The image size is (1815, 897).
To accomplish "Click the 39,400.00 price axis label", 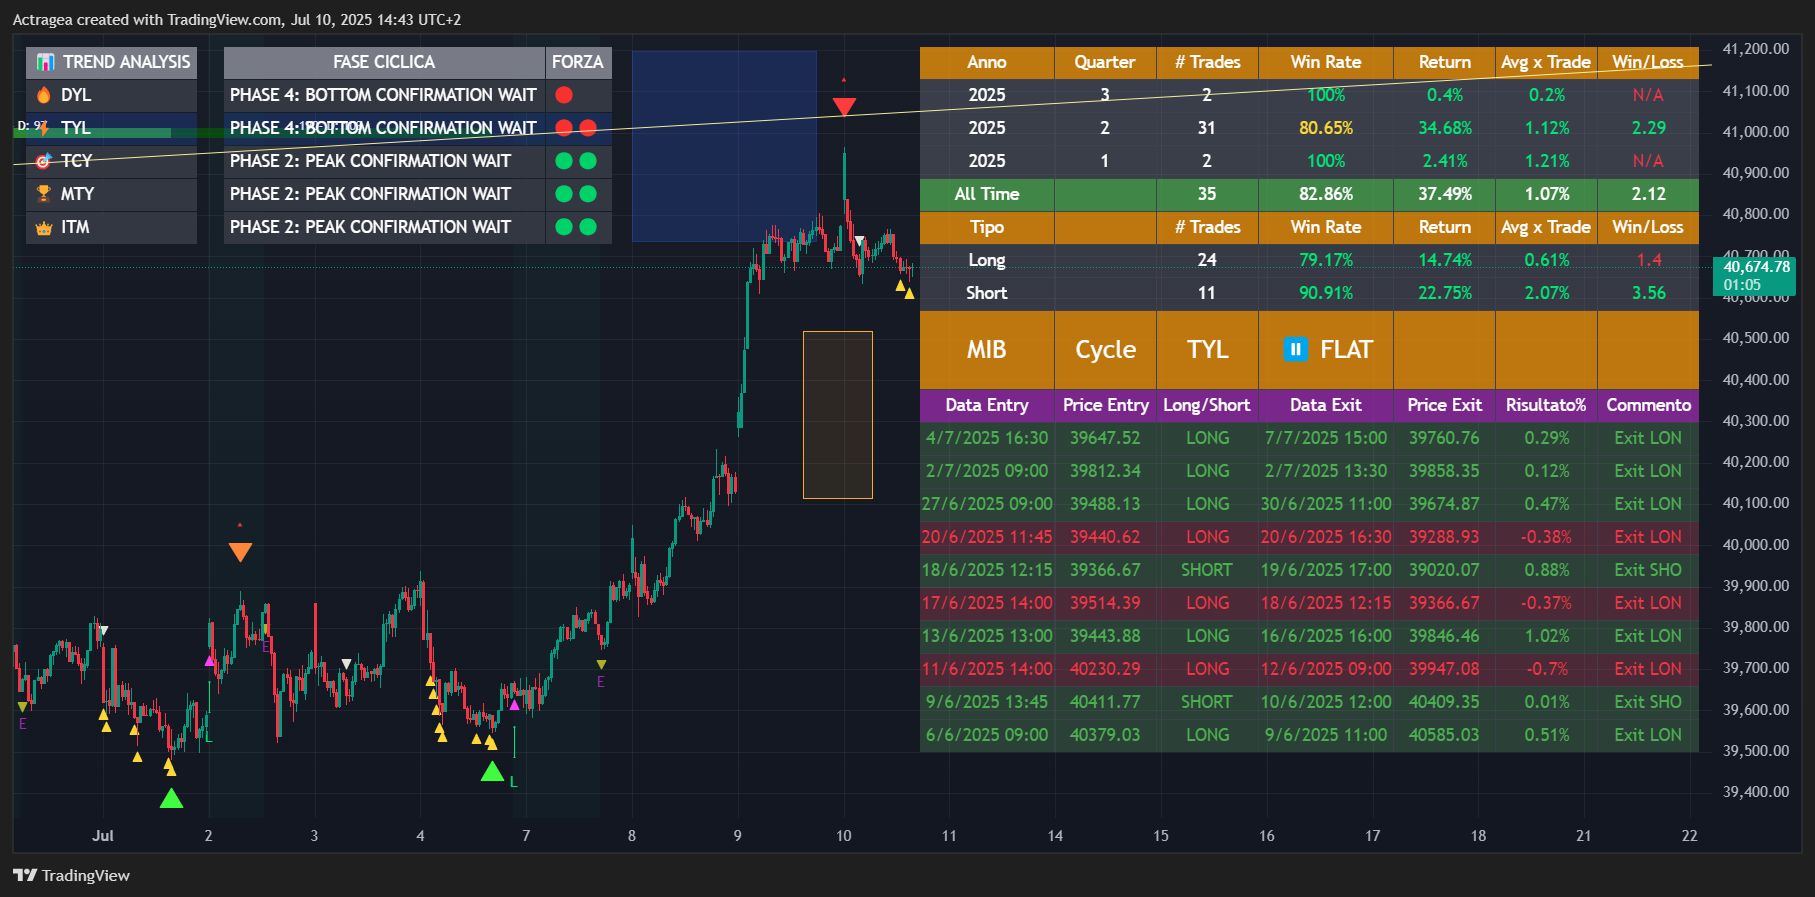I will 1755,791.
